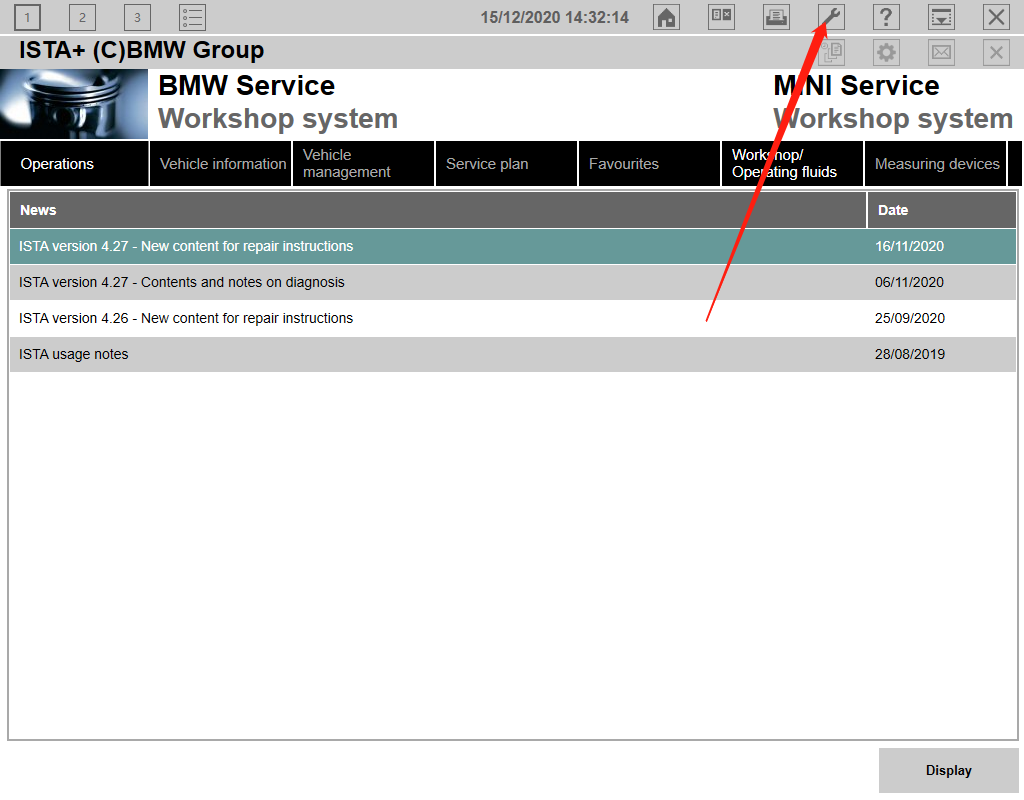Click the Date column header
Viewport: 1024px width, 800px height.
pos(942,210)
